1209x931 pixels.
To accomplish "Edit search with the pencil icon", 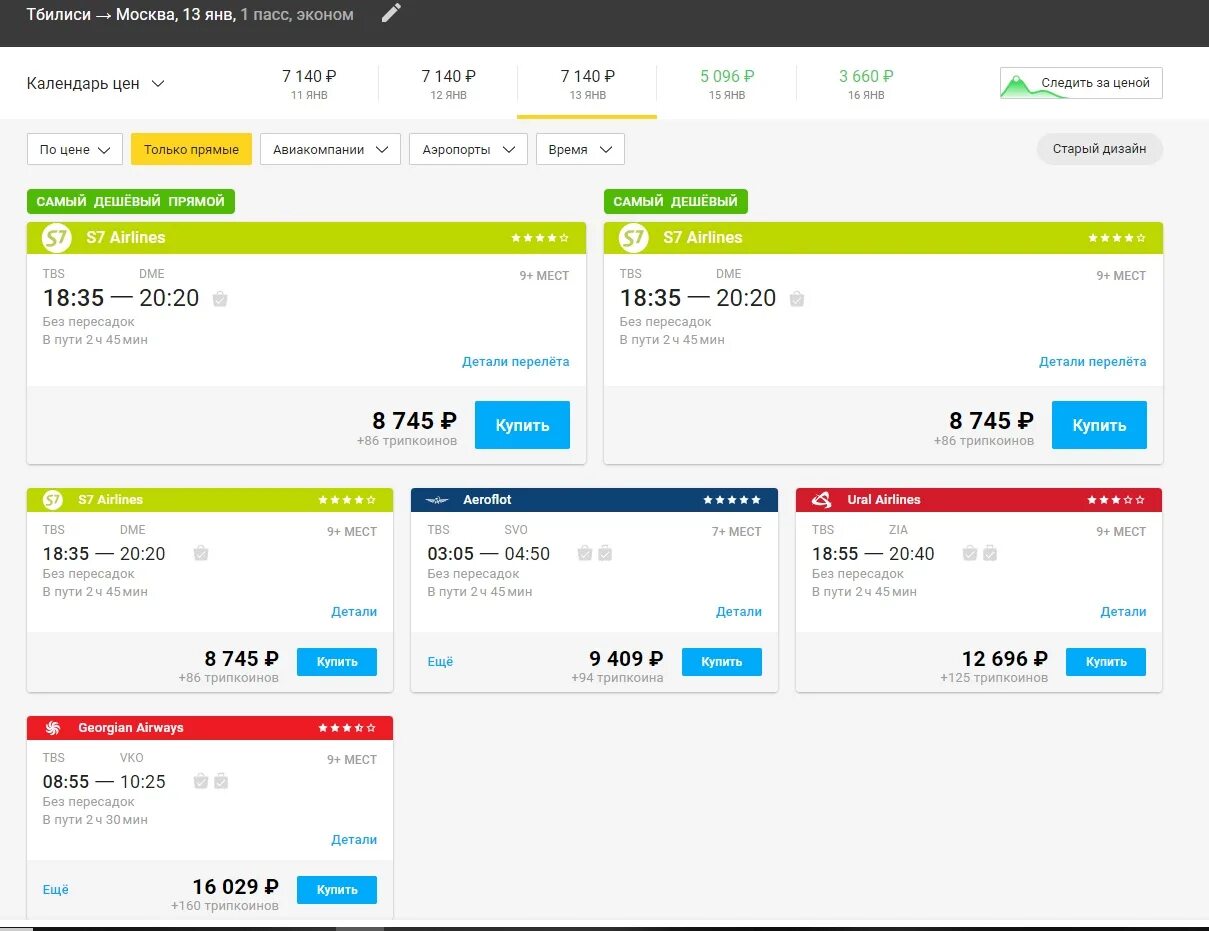I will coord(392,13).
